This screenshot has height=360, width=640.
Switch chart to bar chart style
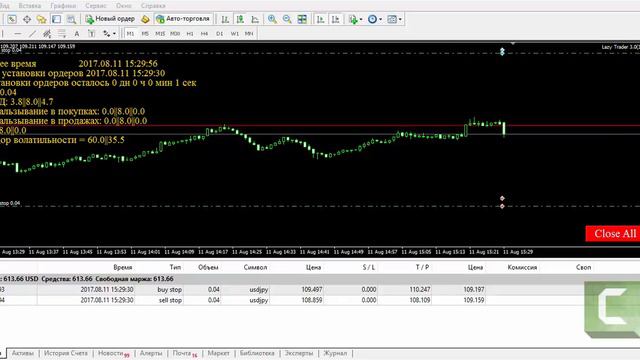point(225,19)
